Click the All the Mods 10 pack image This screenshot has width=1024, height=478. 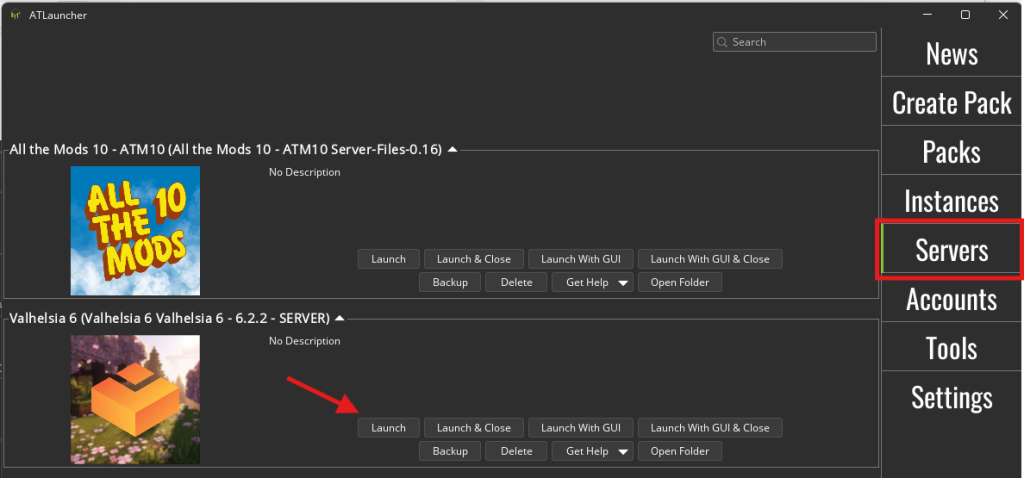(135, 231)
